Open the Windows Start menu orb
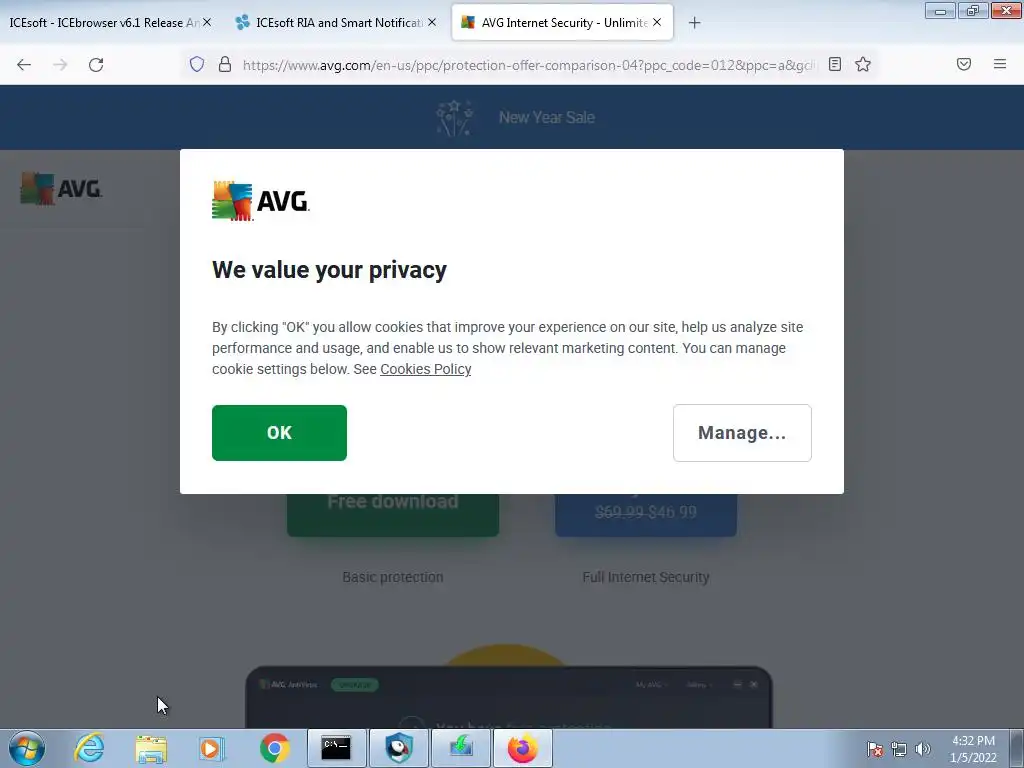The width and height of the screenshot is (1024, 768). coord(27,748)
